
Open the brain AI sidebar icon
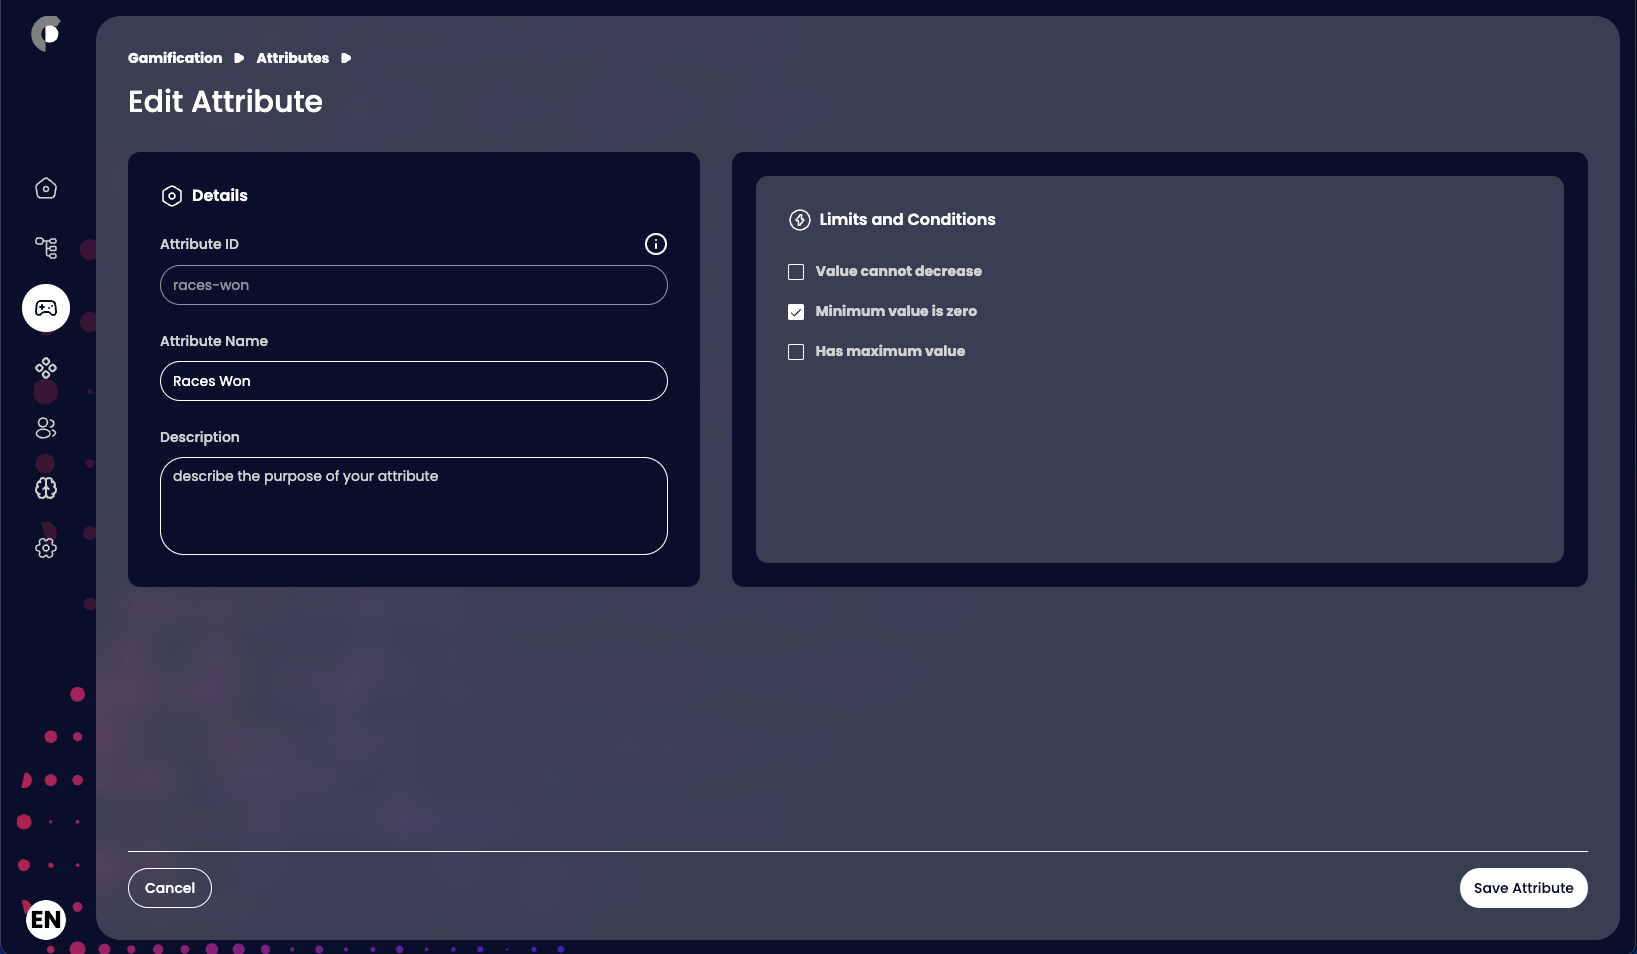[x=46, y=488]
